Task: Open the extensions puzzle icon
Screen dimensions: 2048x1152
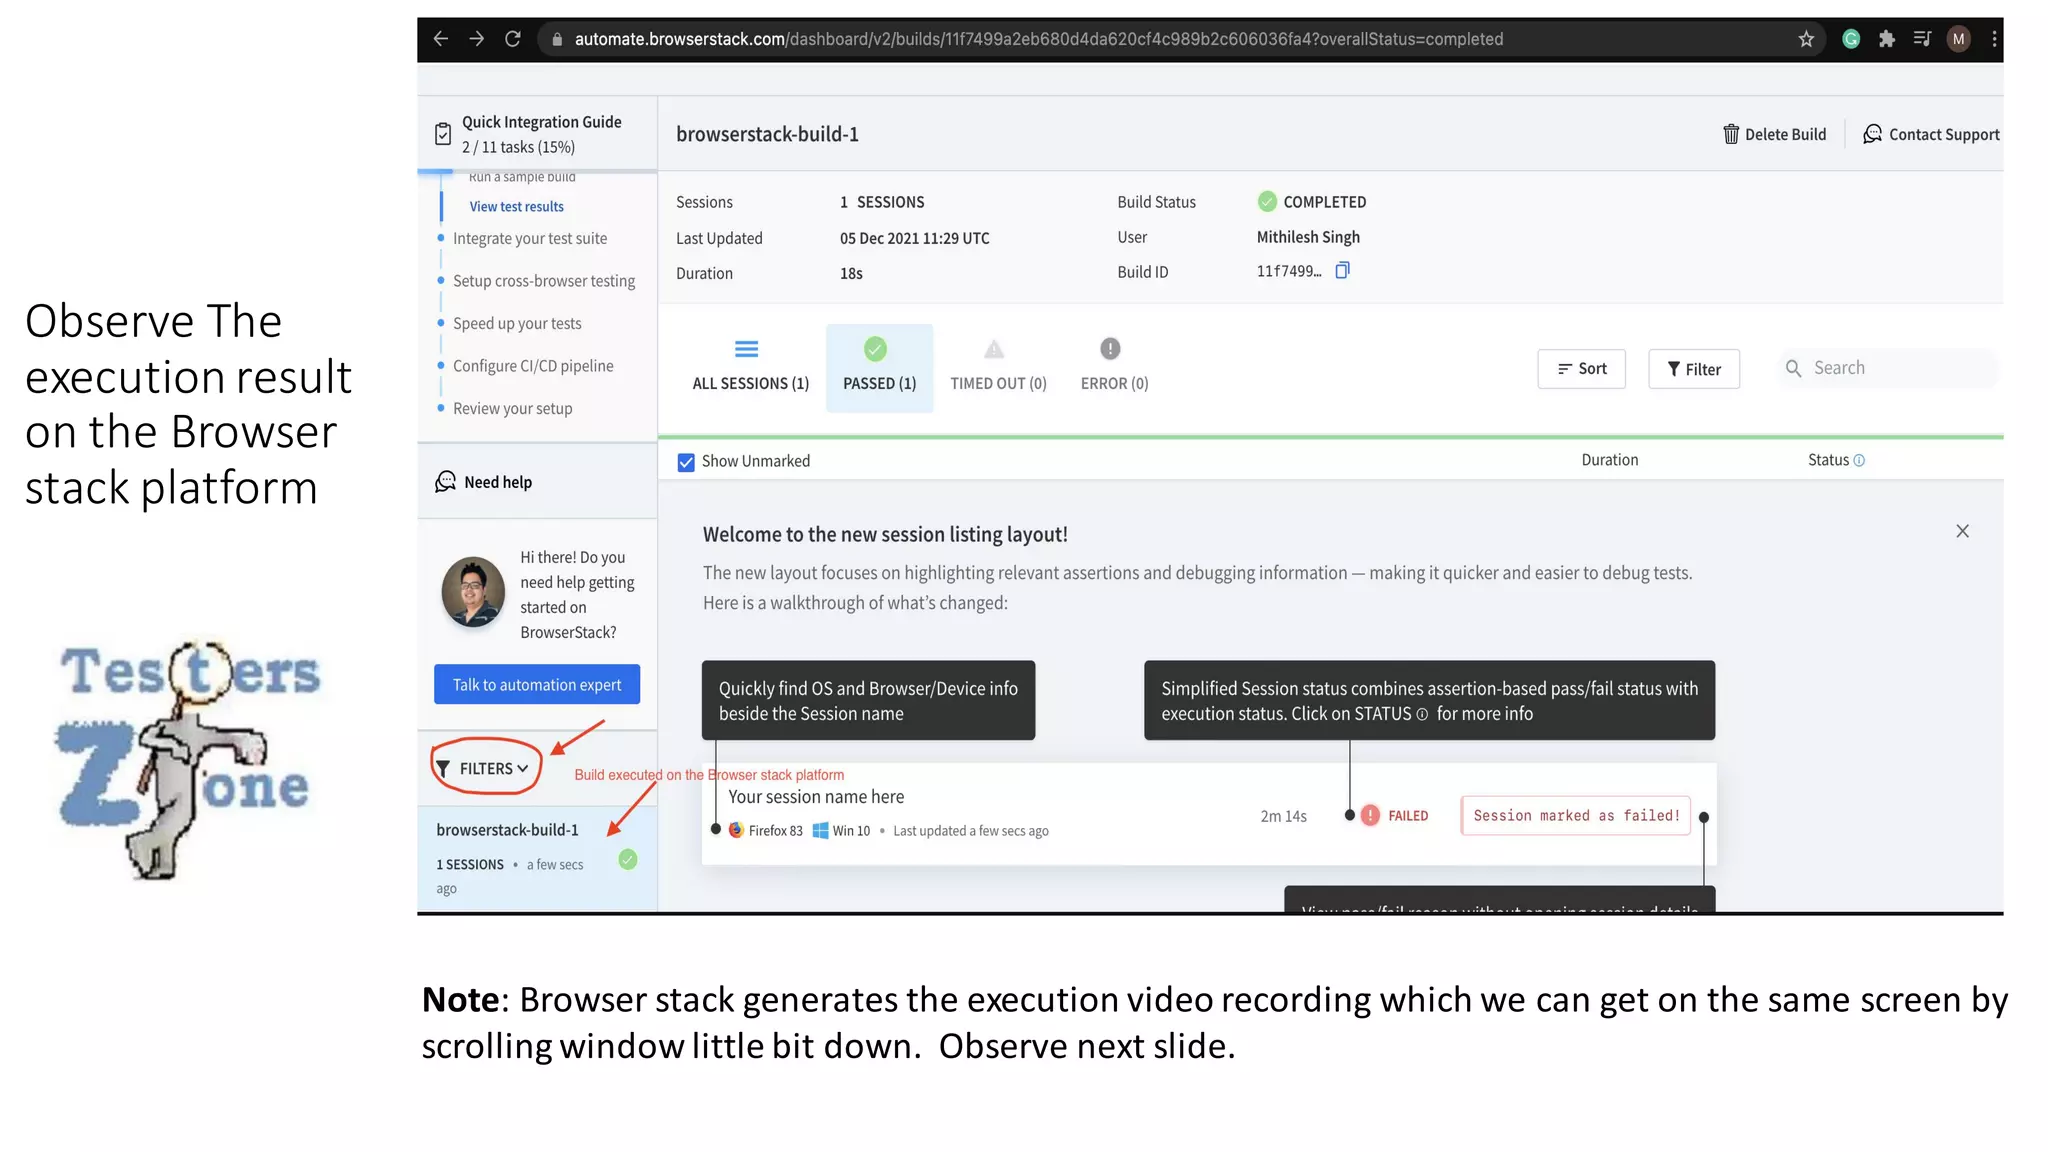Action: [x=1887, y=39]
